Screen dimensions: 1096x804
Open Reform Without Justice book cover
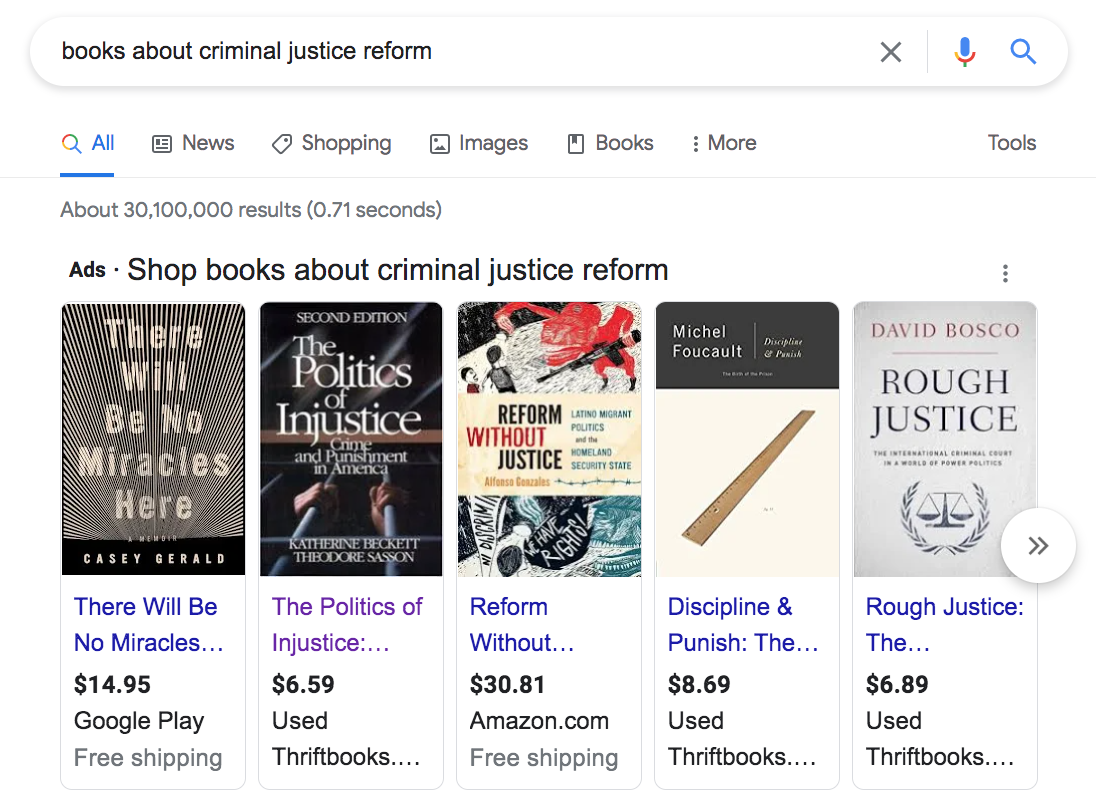coord(549,439)
